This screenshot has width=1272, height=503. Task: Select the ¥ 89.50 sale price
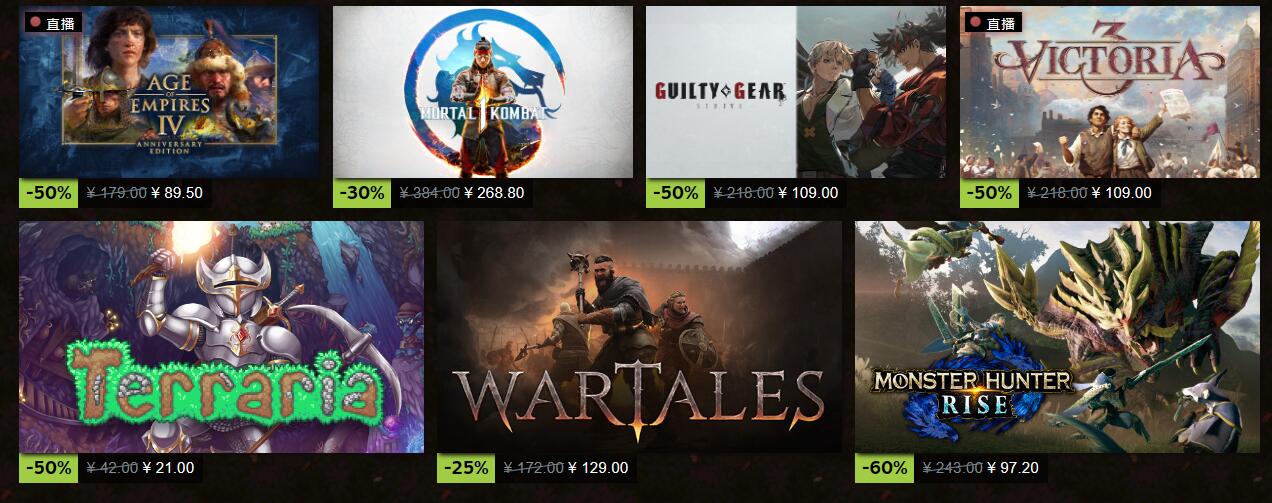(x=177, y=193)
